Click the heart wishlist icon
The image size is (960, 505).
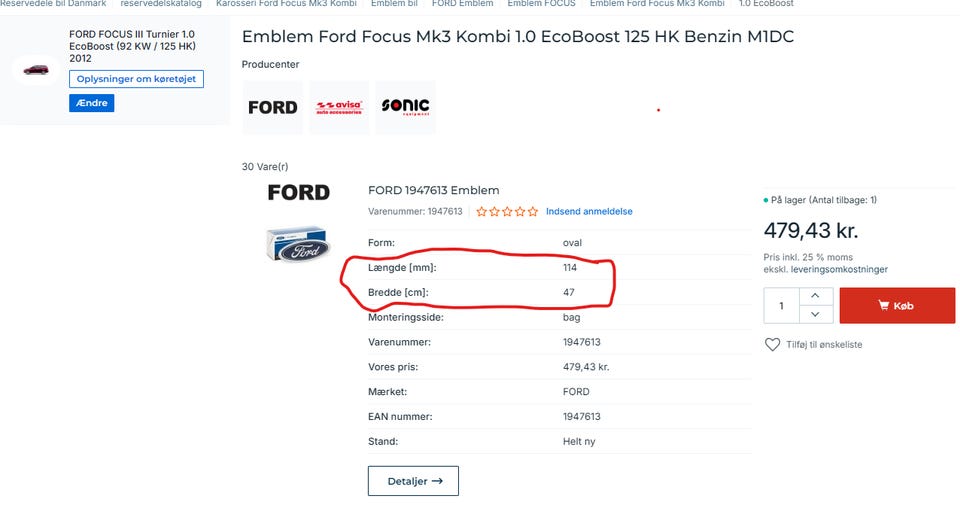pos(772,344)
